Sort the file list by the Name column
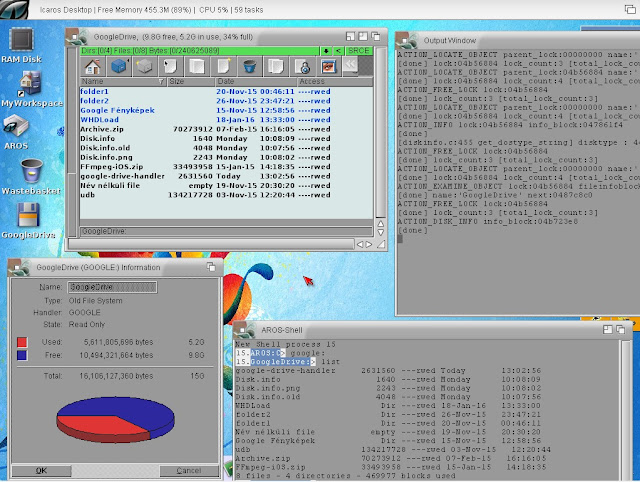The width and height of the screenshot is (640, 482). click(x=122, y=82)
